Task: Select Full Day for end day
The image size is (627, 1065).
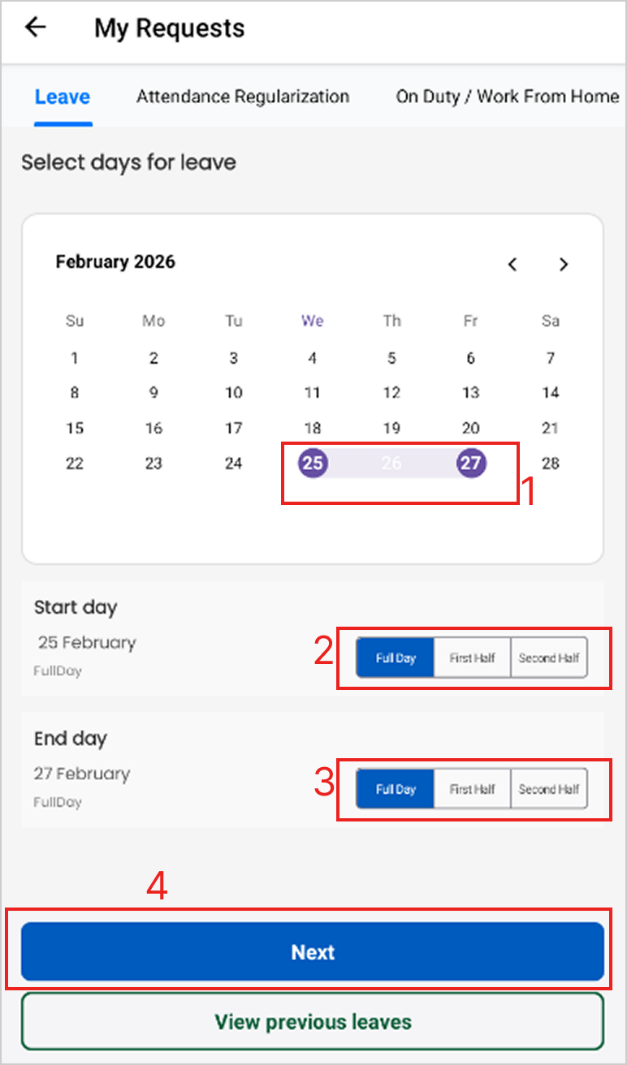Action: [x=395, y=789]
